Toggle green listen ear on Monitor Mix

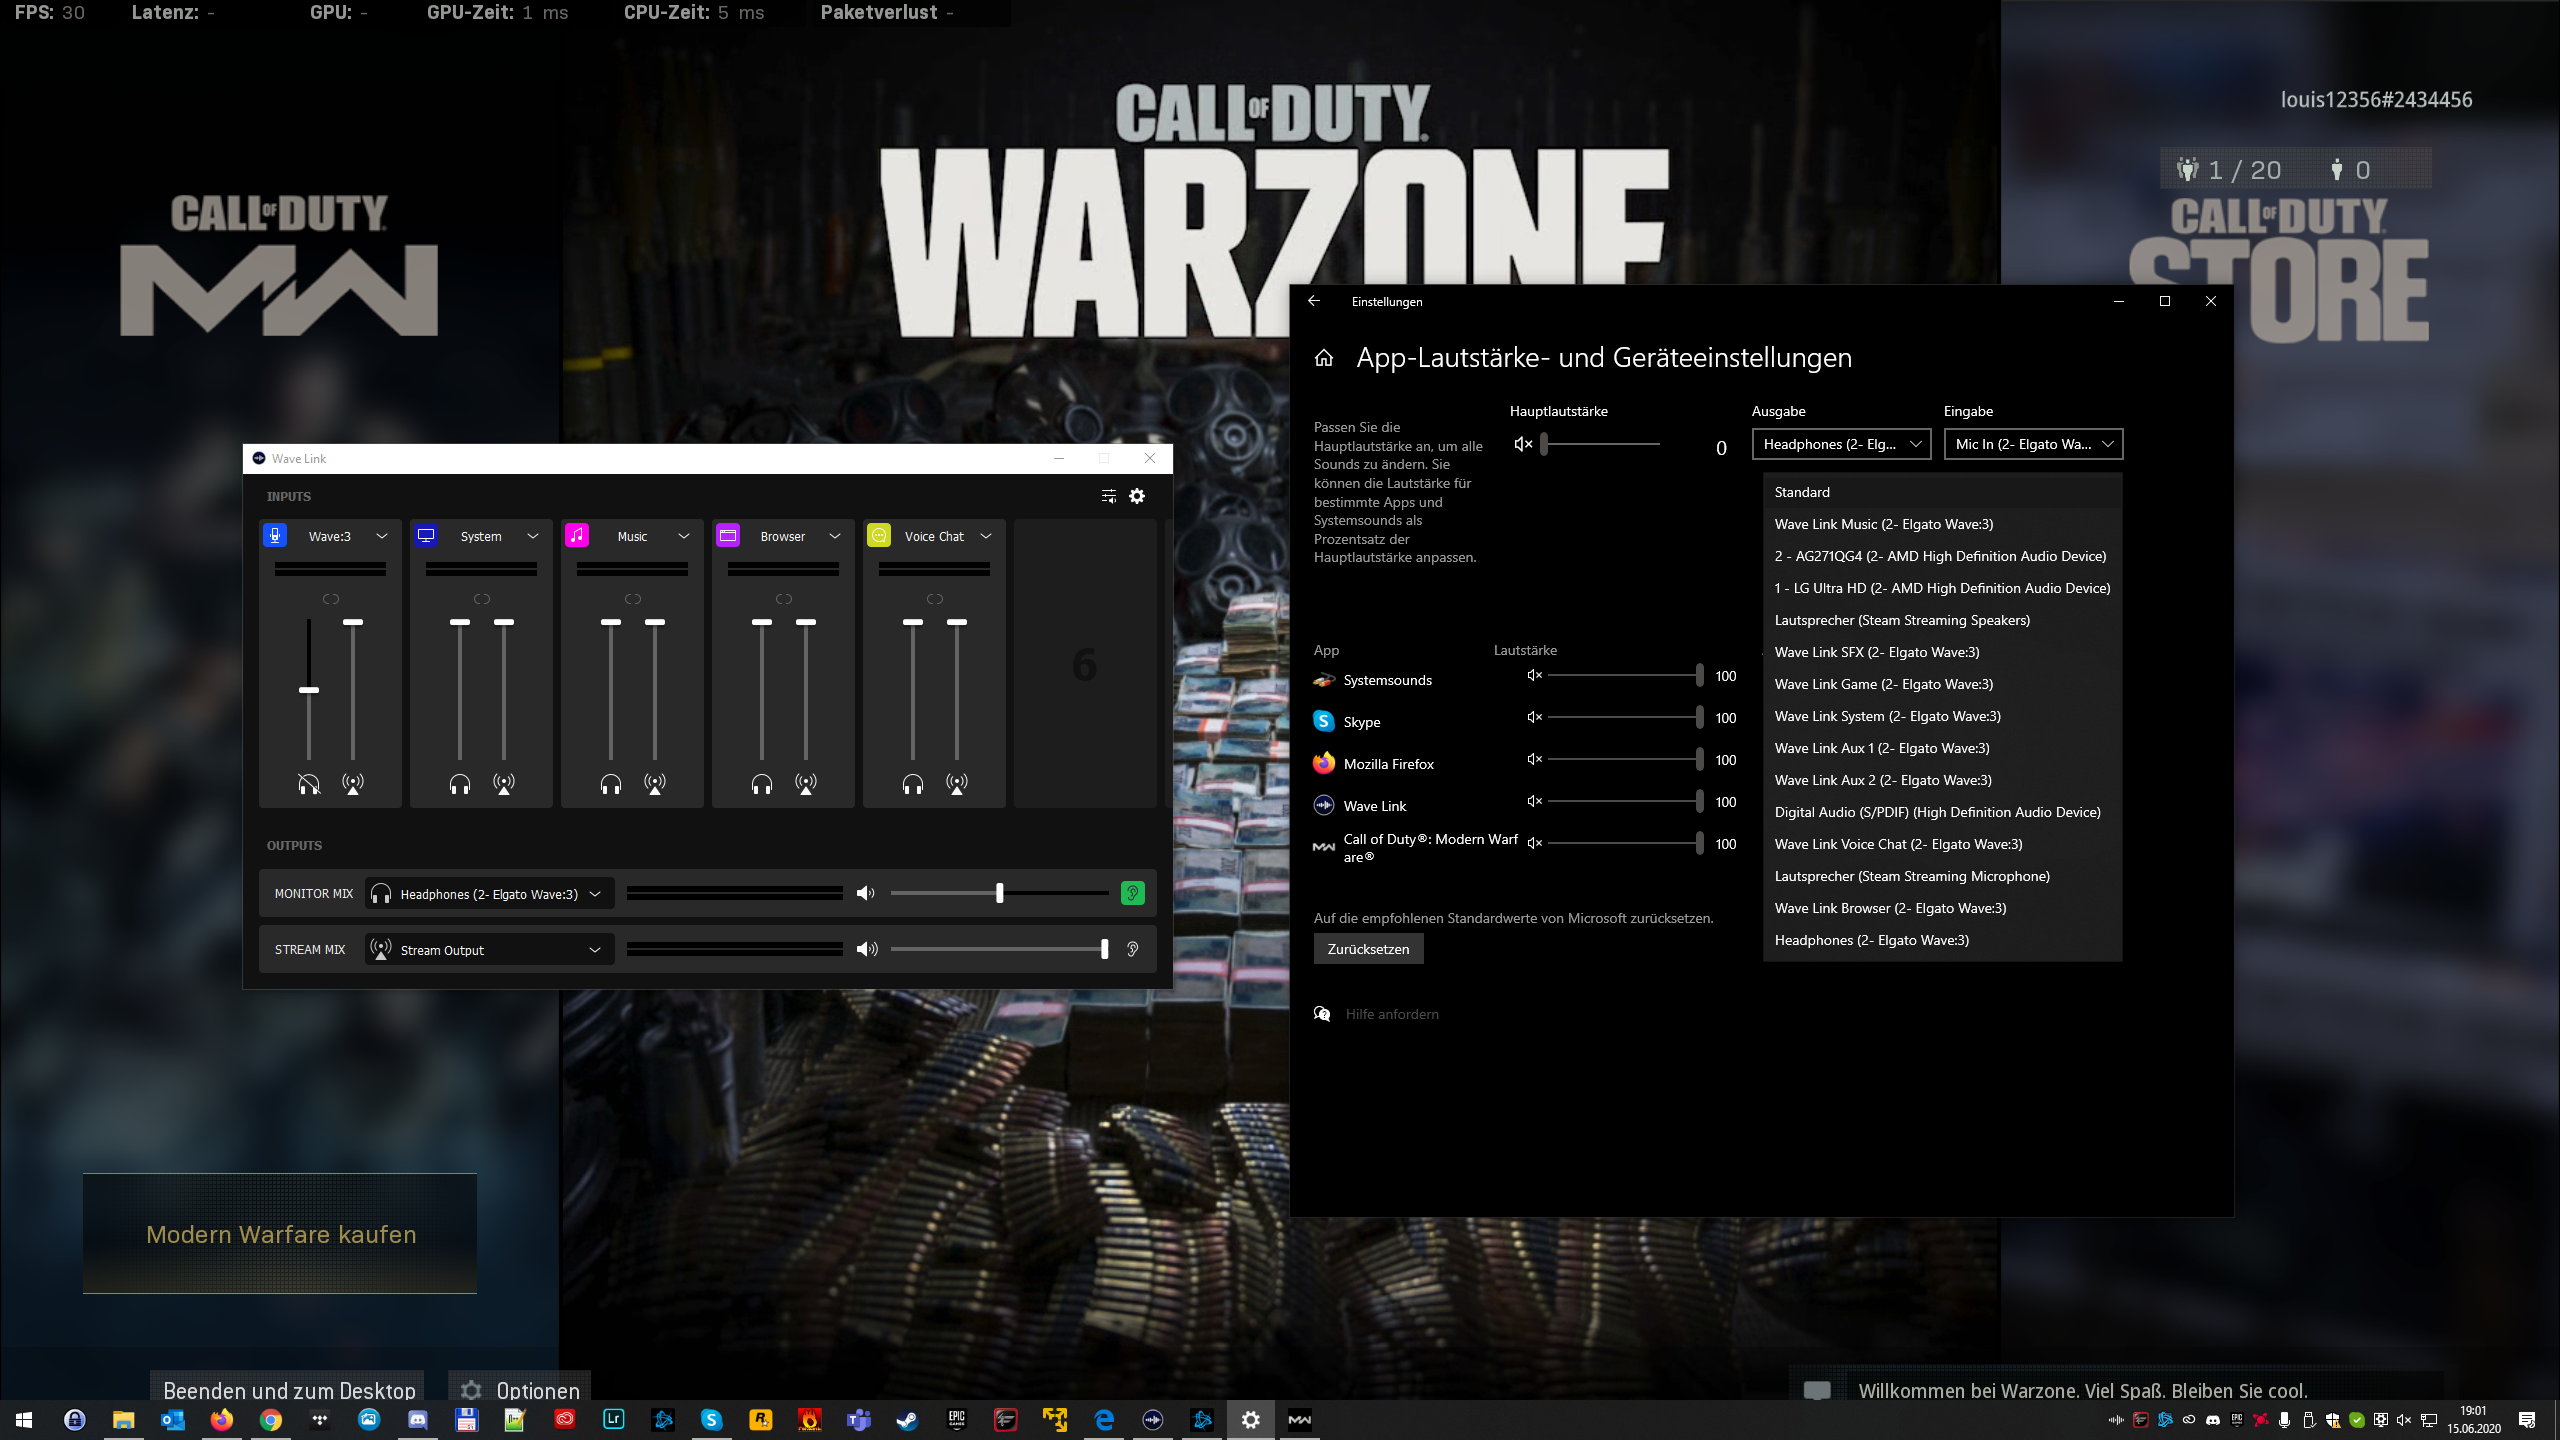point(1133,894)
